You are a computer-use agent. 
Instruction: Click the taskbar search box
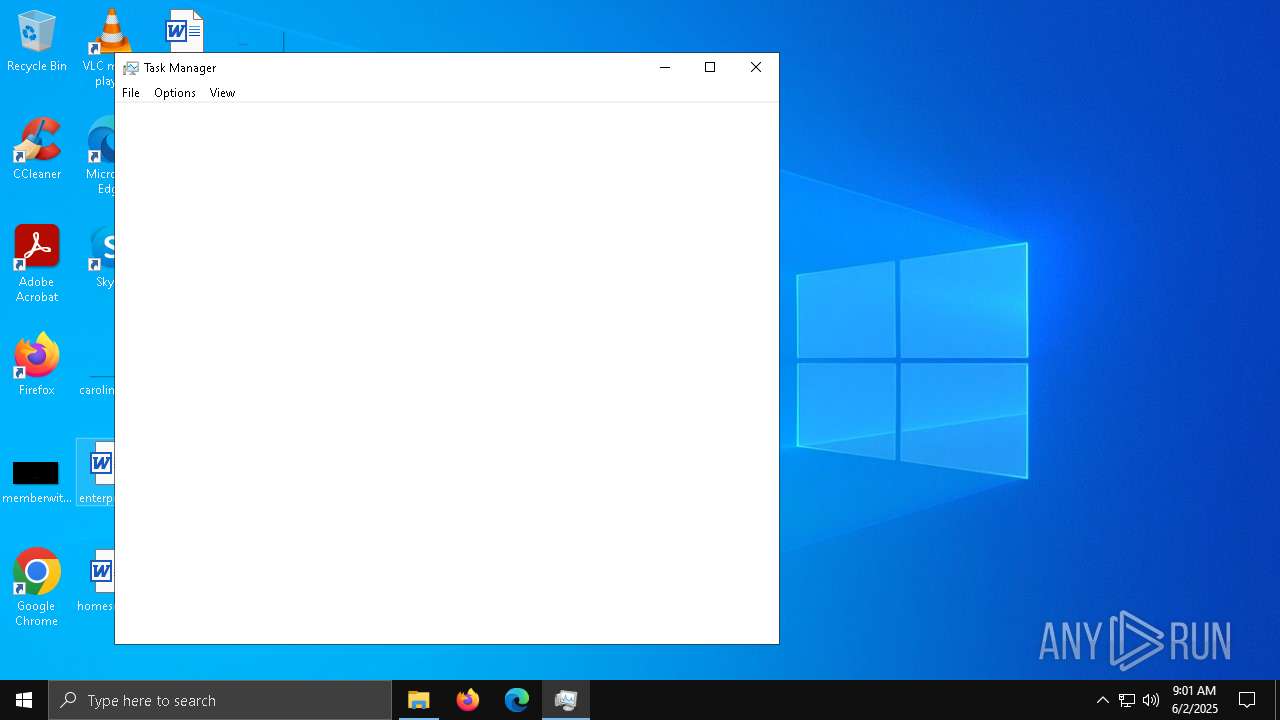click(220, 700)
